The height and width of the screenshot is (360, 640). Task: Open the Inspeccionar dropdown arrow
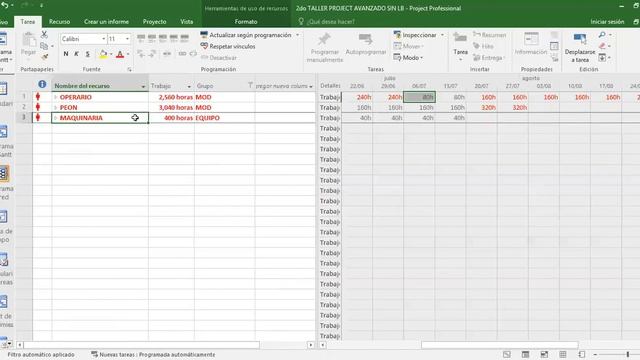coord(442,35)
